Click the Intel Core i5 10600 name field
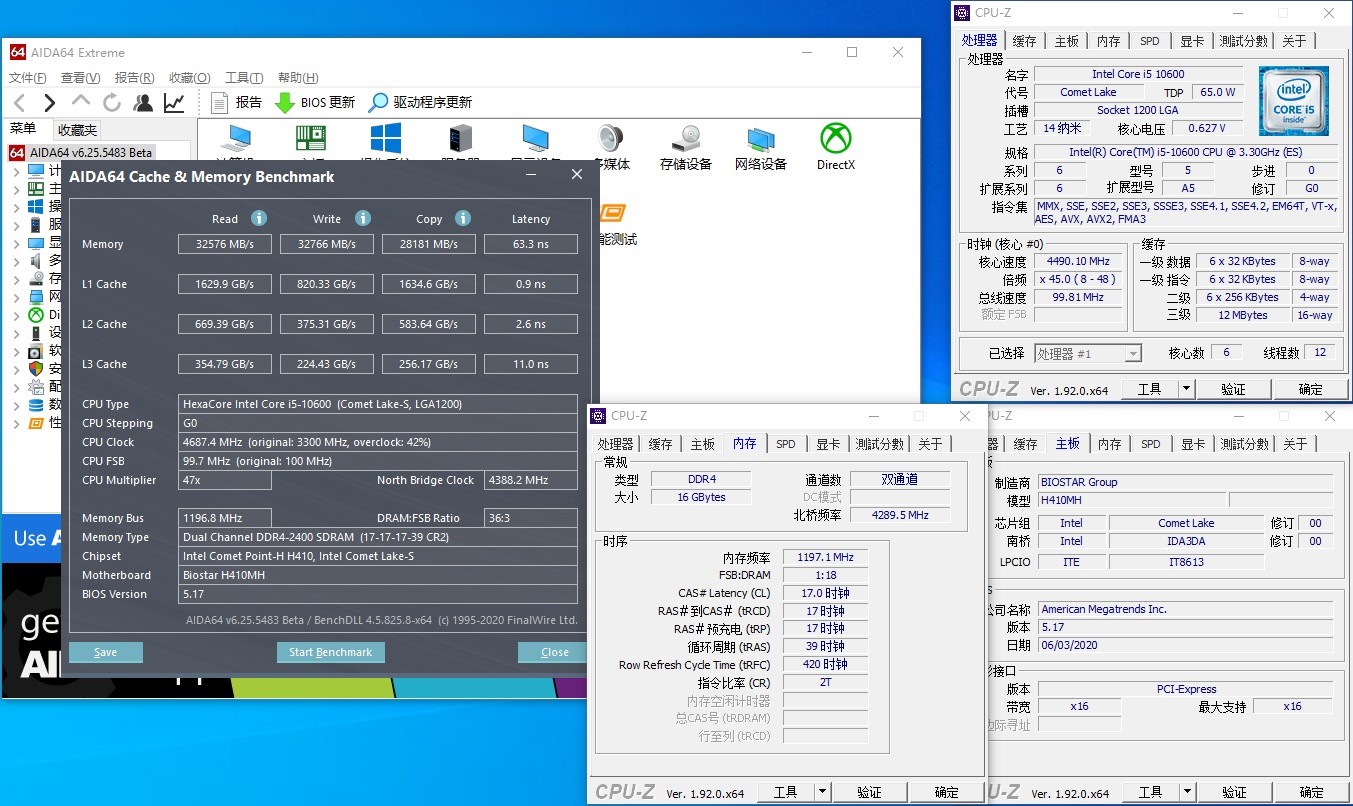 pyautogui.click(x=1138, y=75)
